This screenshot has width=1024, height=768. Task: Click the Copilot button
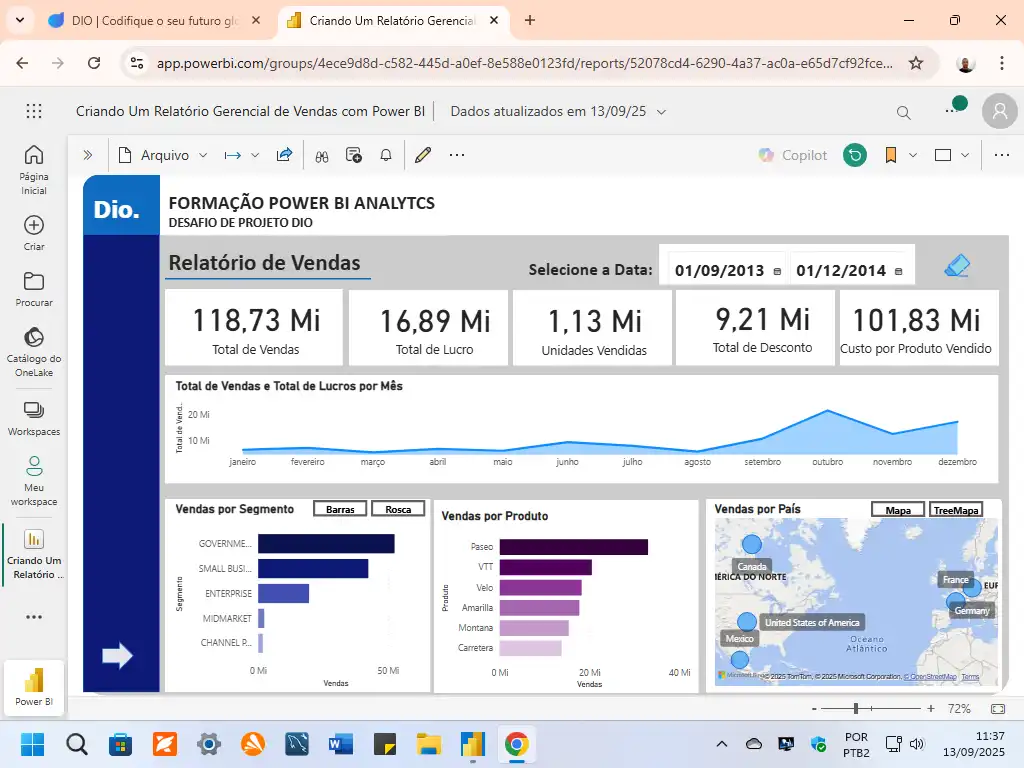point(792,155)
